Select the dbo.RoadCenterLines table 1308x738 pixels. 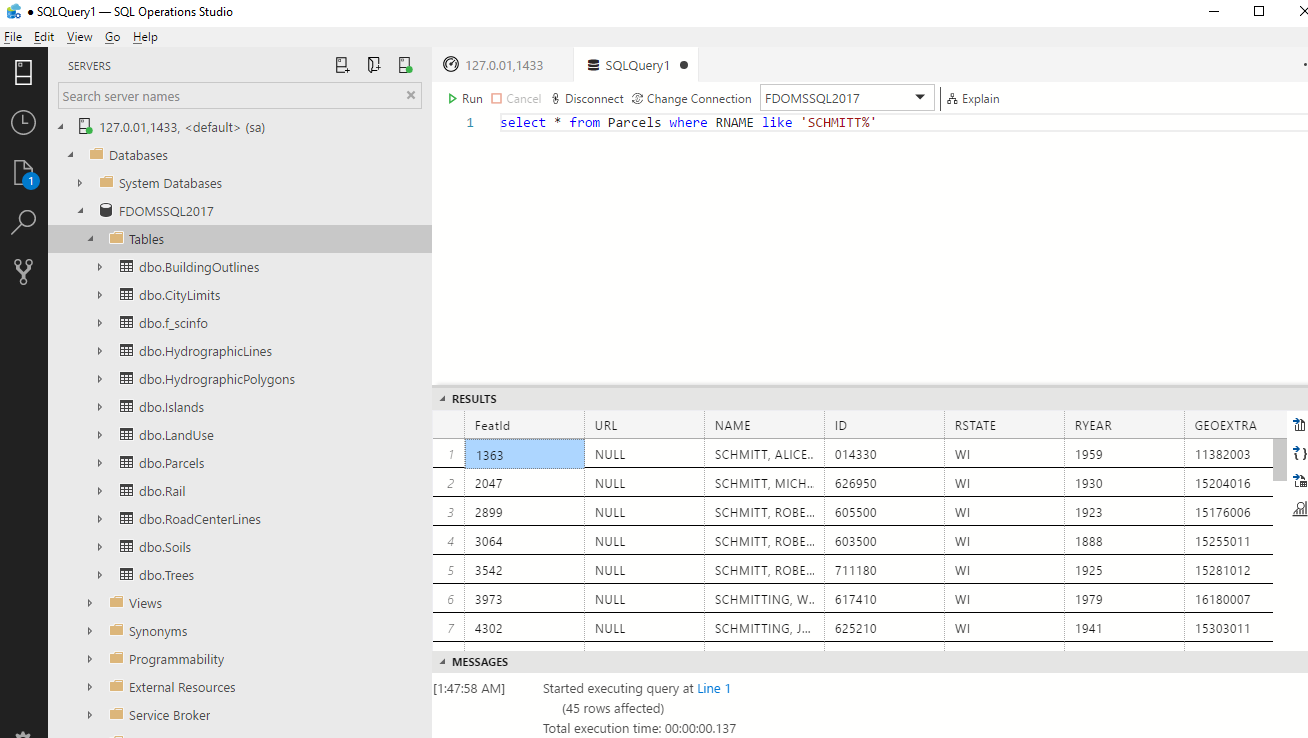[x=200, y=519]
